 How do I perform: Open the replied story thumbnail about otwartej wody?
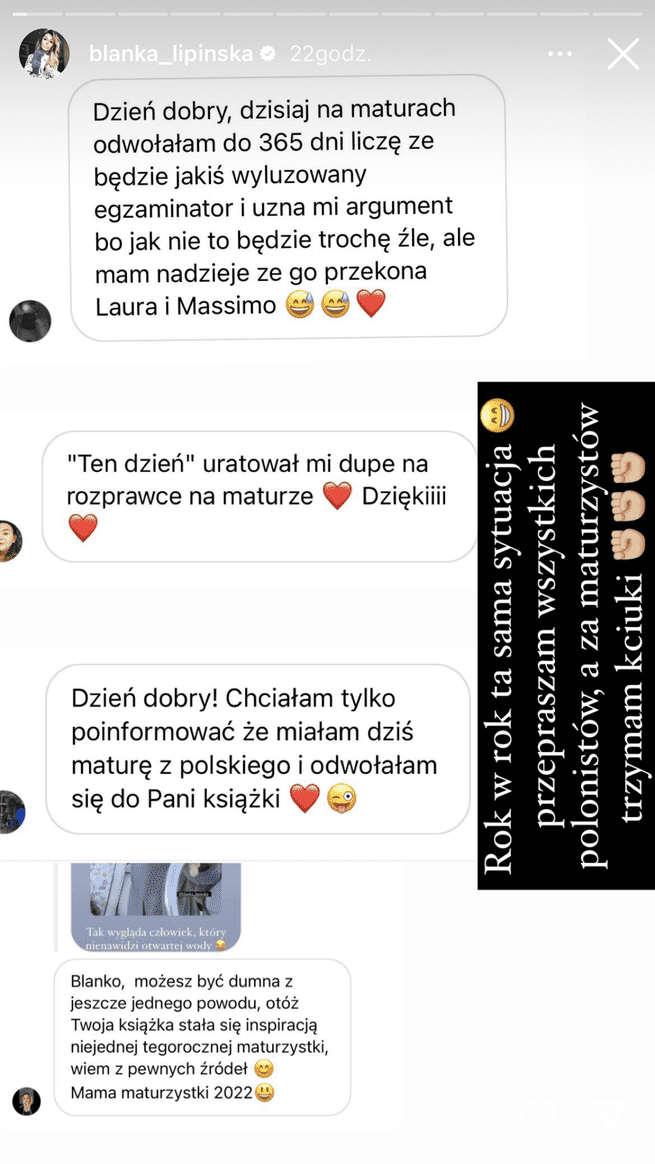pos(155,907)
